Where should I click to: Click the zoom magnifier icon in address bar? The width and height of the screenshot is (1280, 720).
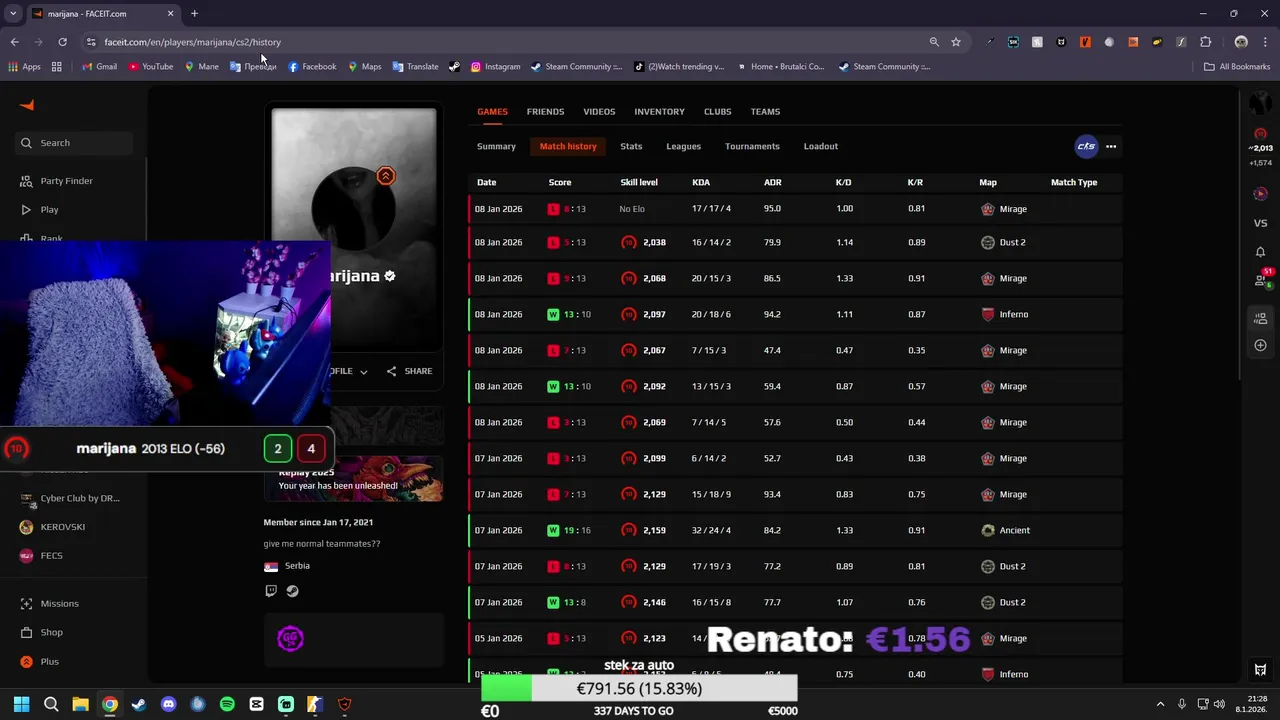[934, 42]
